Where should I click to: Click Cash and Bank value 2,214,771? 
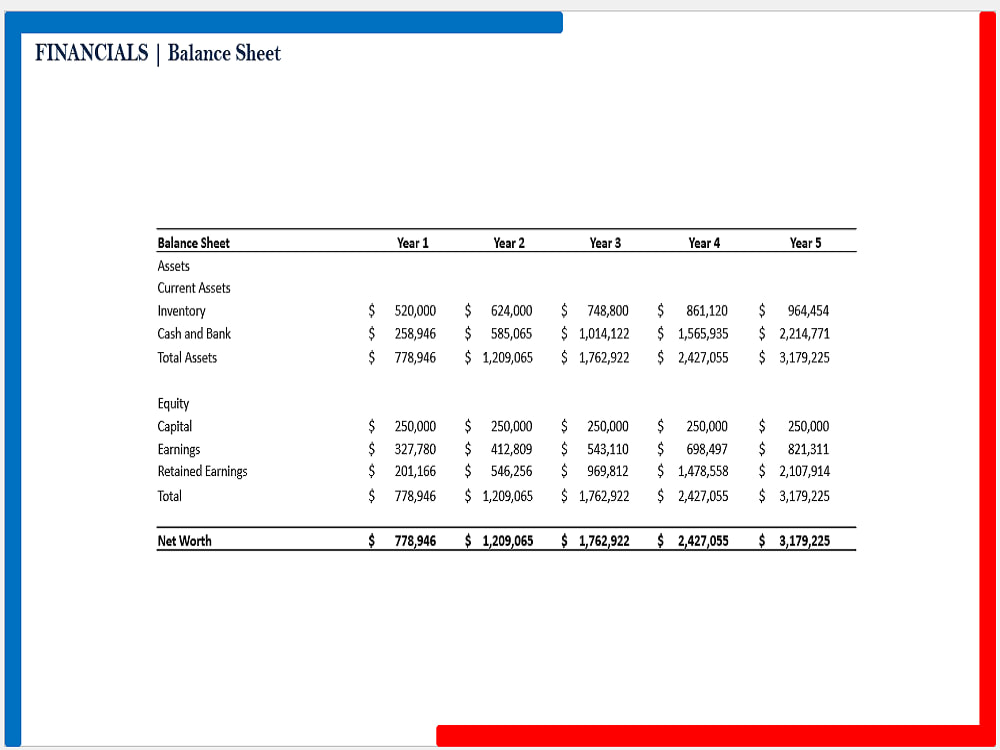coord(804,334)
